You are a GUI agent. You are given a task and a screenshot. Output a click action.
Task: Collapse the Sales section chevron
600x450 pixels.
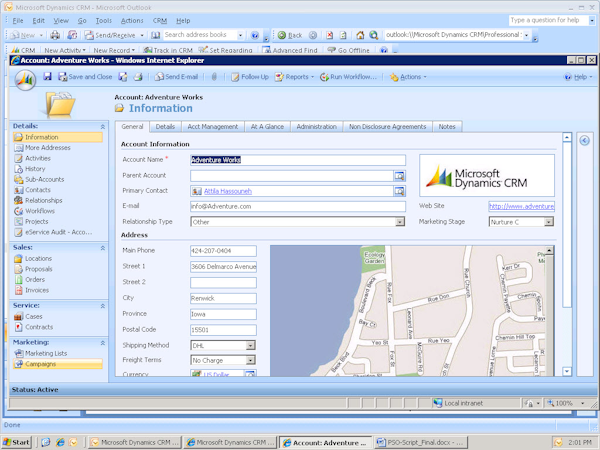coord(102,246)
